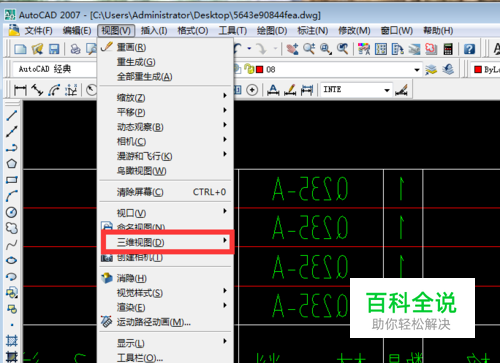
Task: Open the Dimension Style manager icon
Action: (401, 90)
